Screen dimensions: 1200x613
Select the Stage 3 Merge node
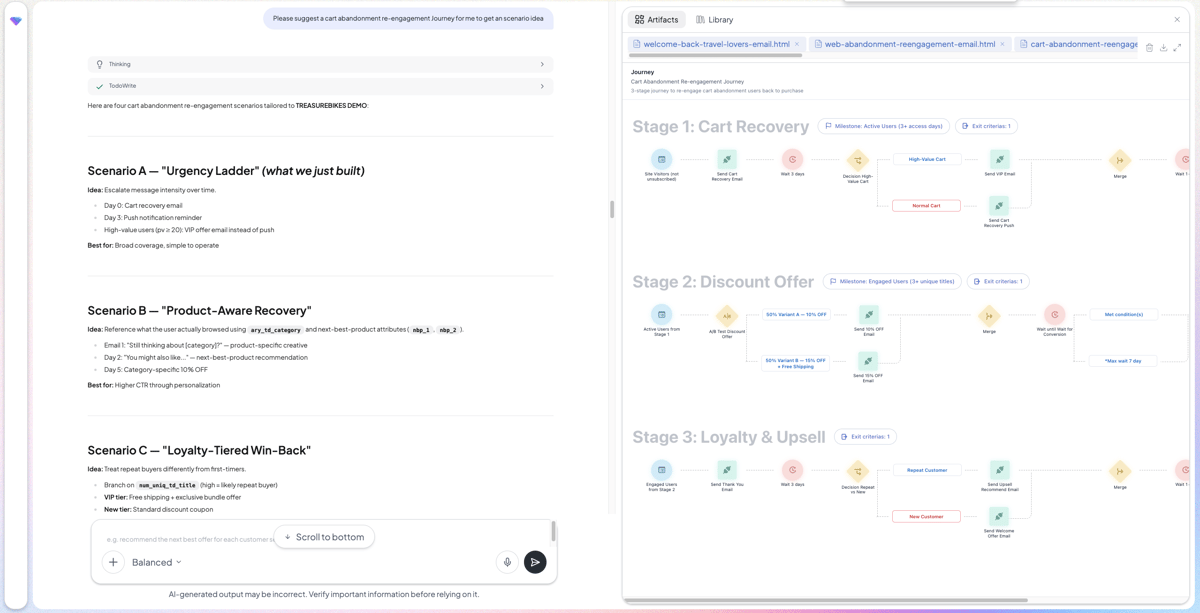pyautogui.click(x=1120, y=471)
